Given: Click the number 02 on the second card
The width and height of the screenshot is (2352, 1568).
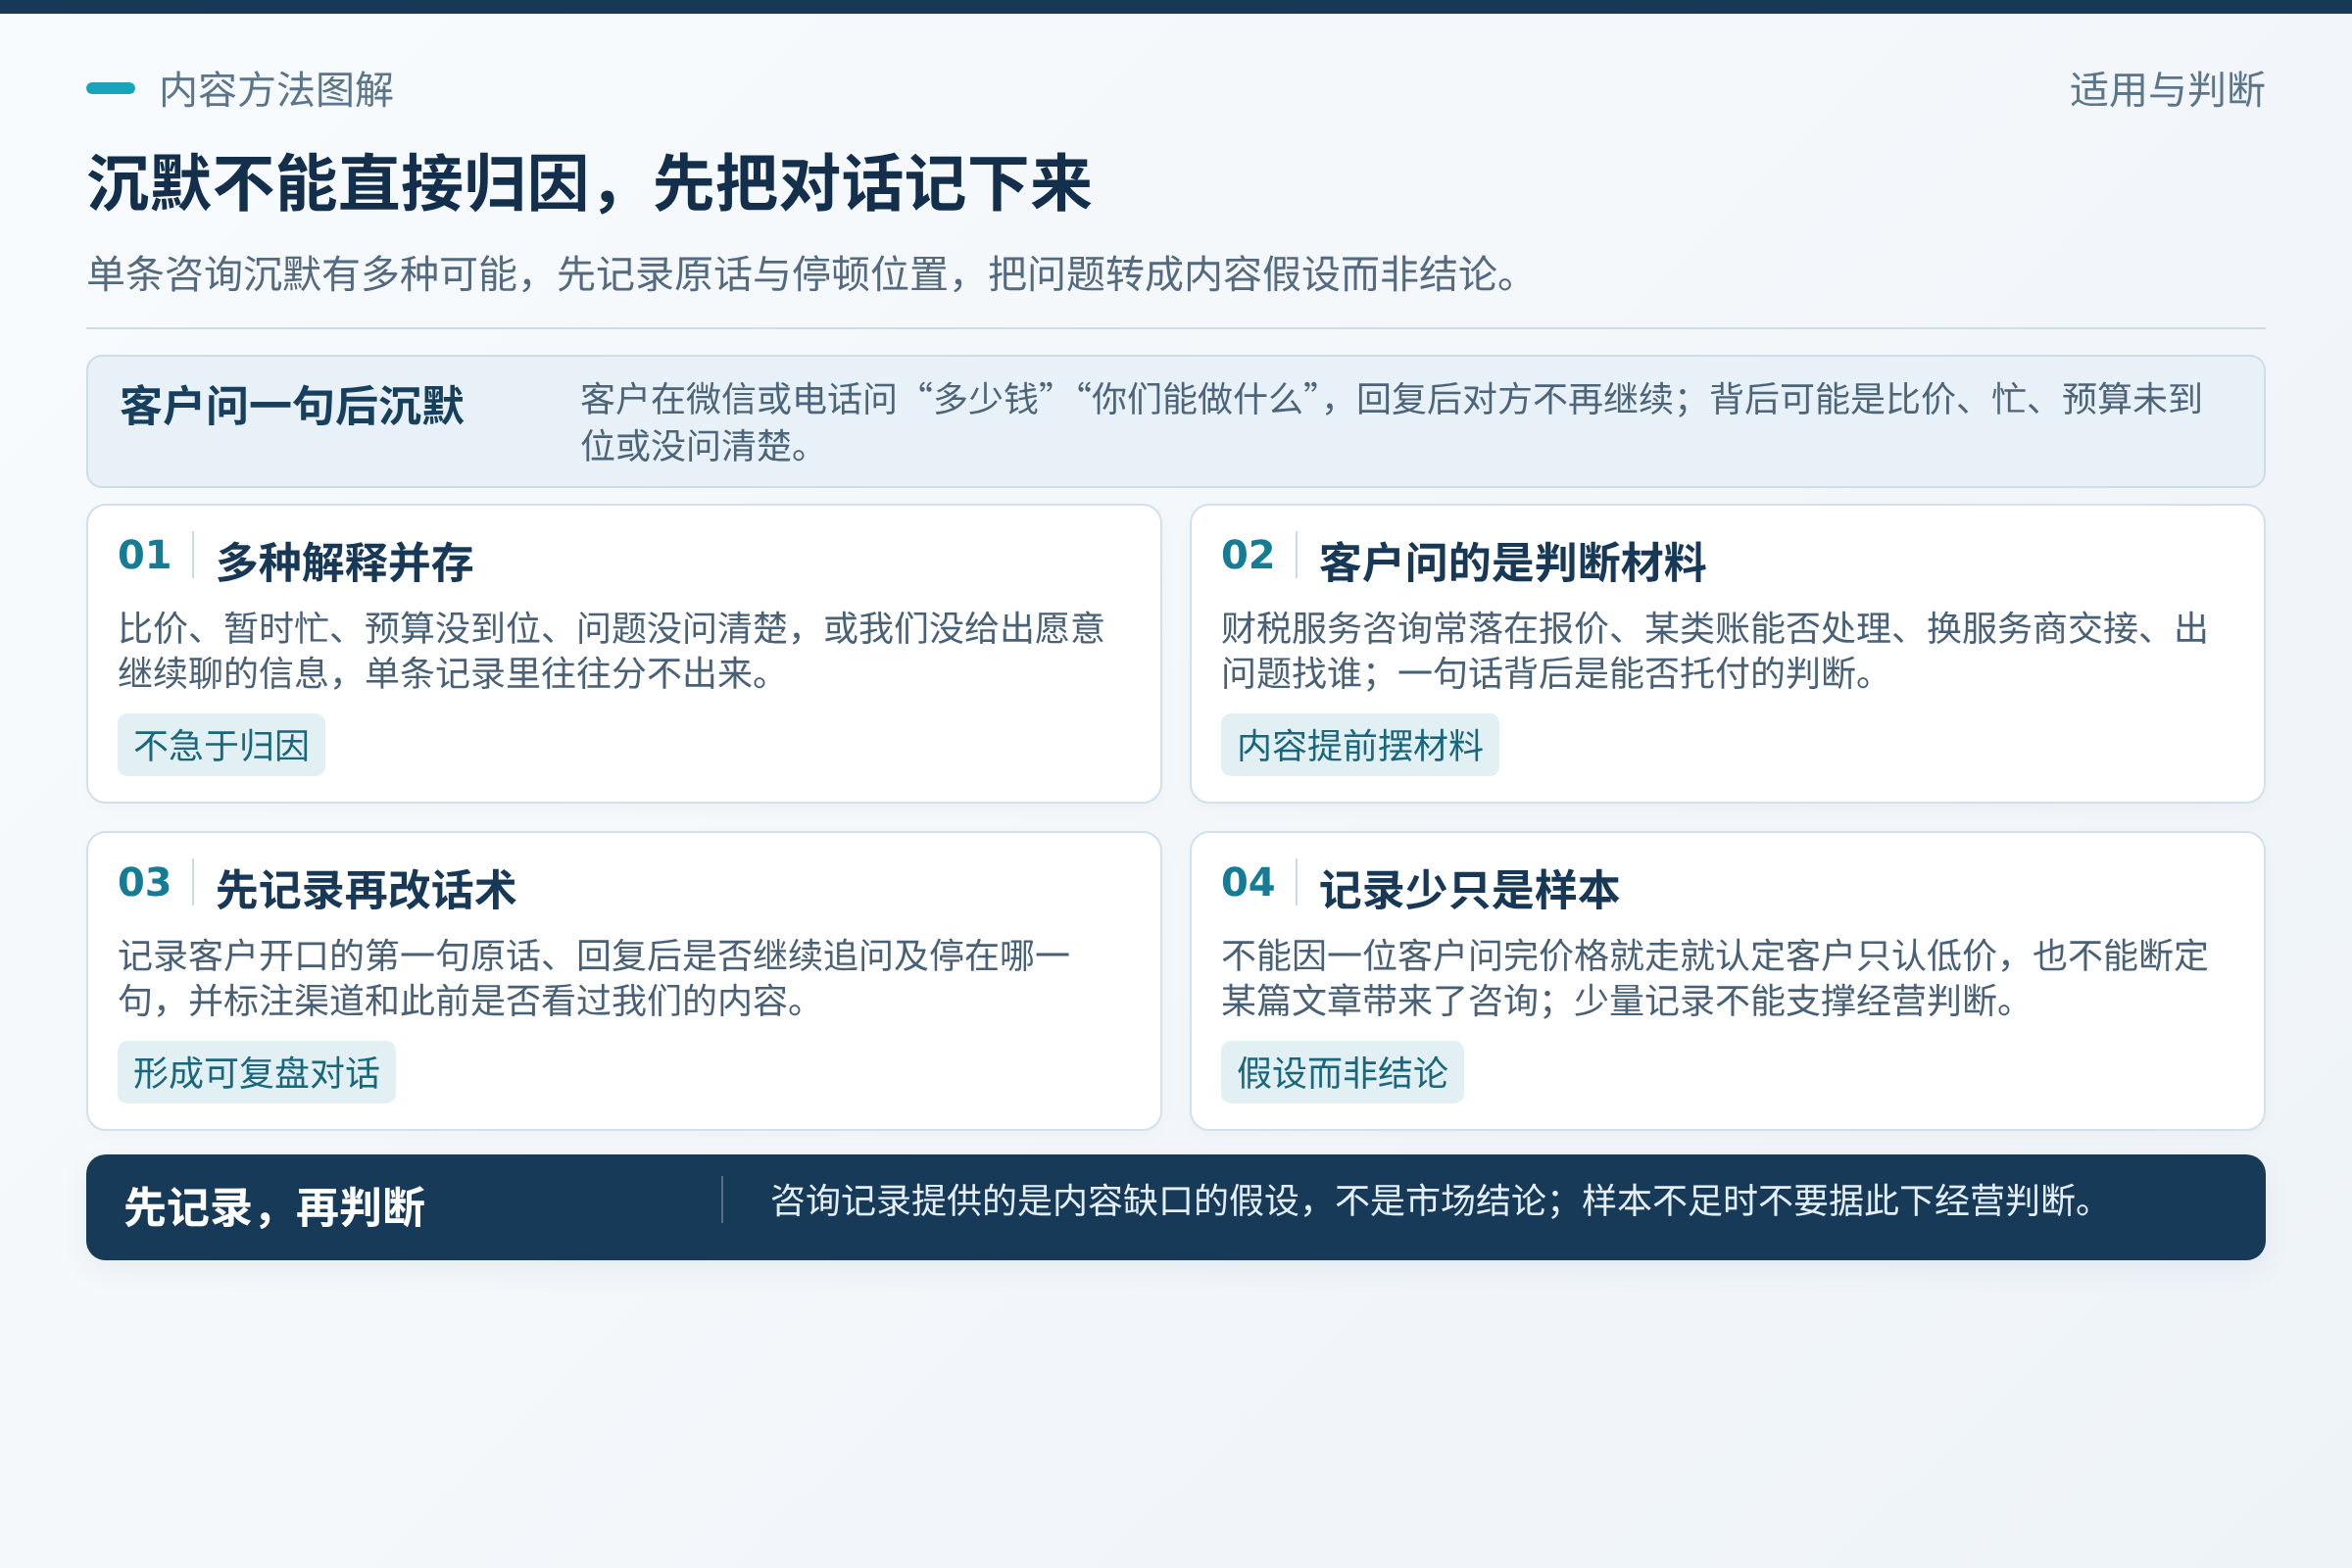Looking at the screenshot, I should click(x=1247, y=555).
